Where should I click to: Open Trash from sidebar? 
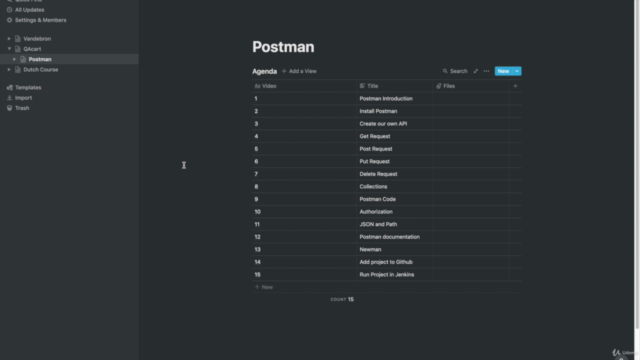(22, 108)
